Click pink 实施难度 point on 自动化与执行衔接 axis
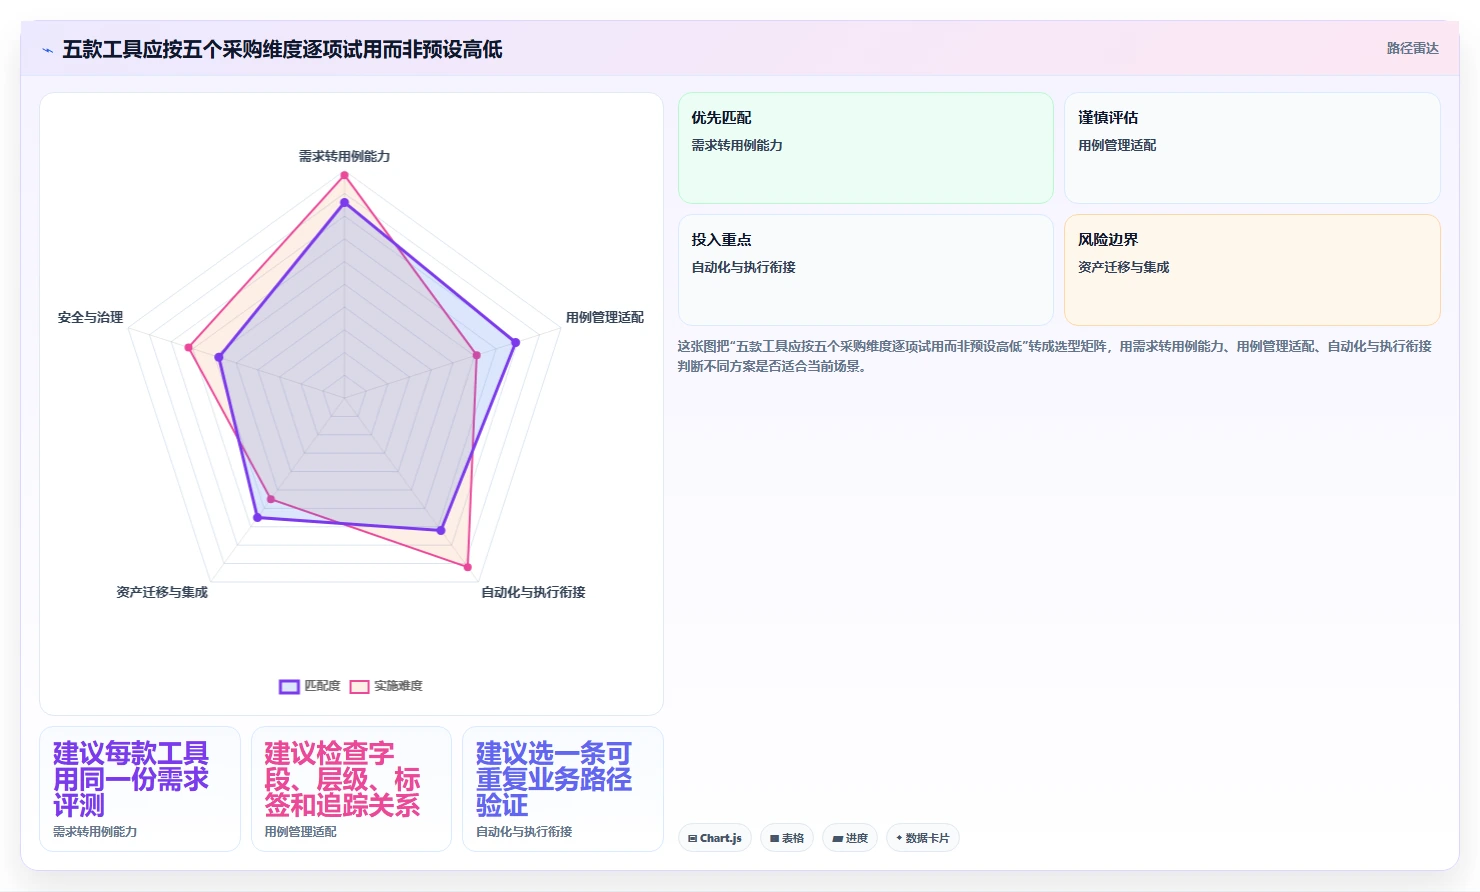The height and width of the screenshot is (892, 1480). click(x=467, y=567)
